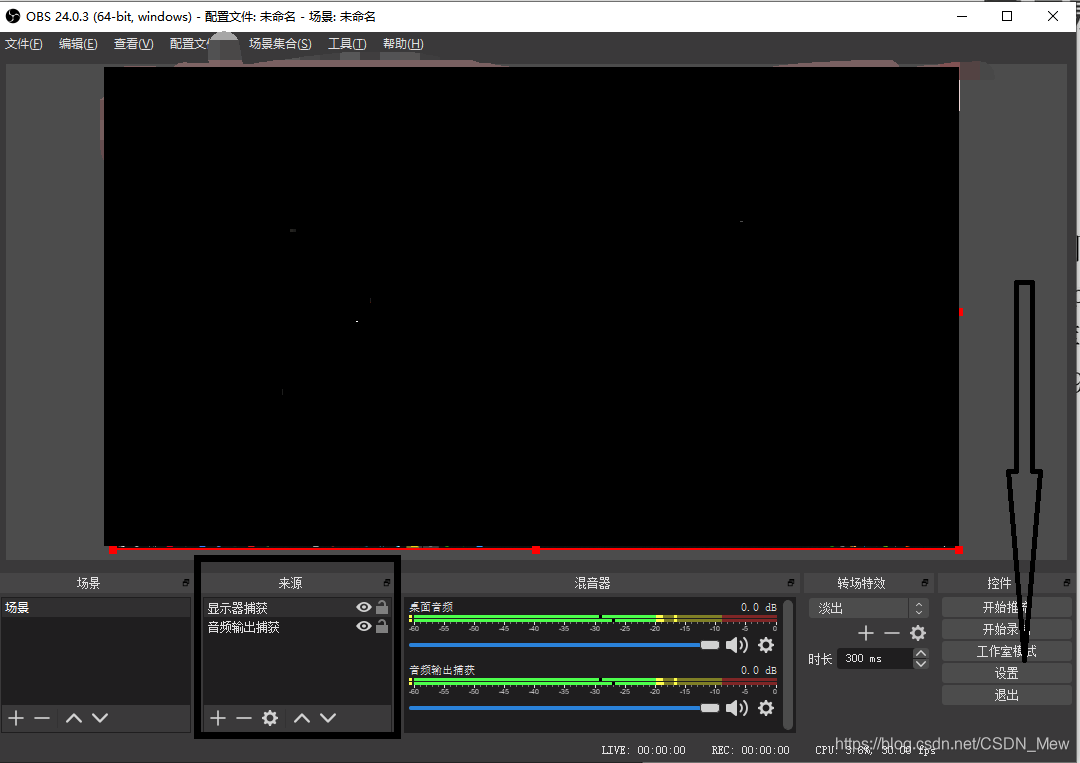Remove the selected source with the minus icon
The image size is (1080, 763).
(x=244, y=718)
